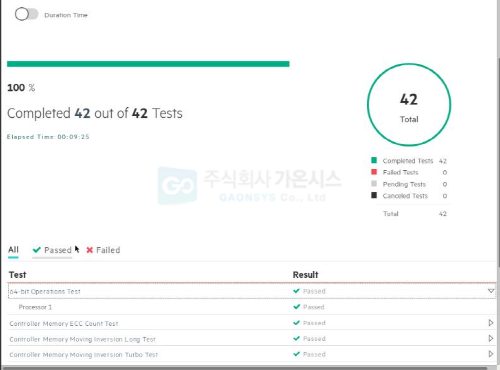Click the green progress bar

(148, 64)
